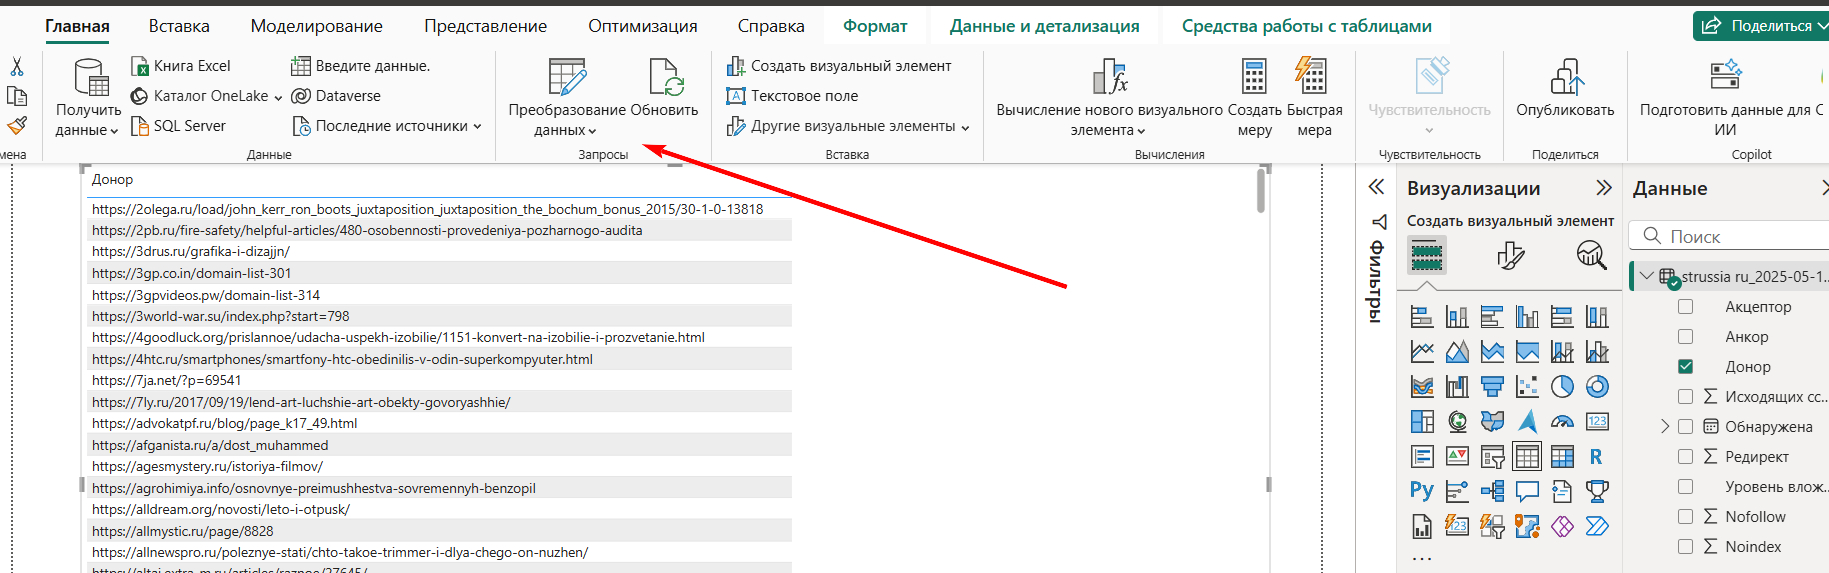Open the Справка tab
The width and height of the screenshot is (1829, 573).
pyautogui.click(x=771, y=26)
